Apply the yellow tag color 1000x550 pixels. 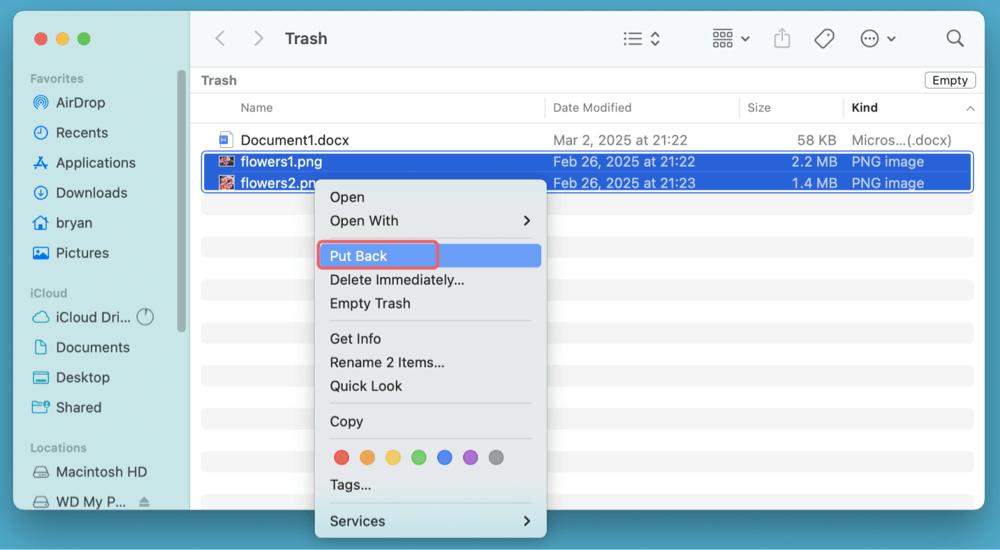[x=393, y=457]
